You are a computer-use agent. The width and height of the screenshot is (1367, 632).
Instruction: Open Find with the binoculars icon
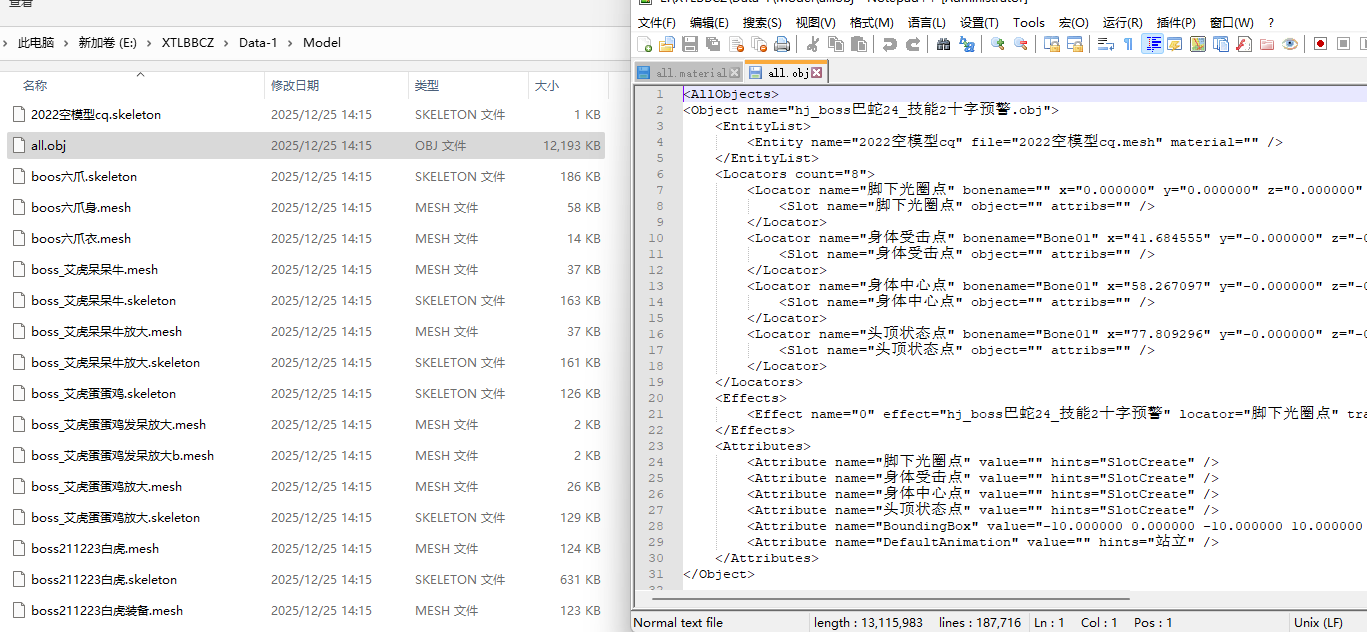tap(943, 44)
